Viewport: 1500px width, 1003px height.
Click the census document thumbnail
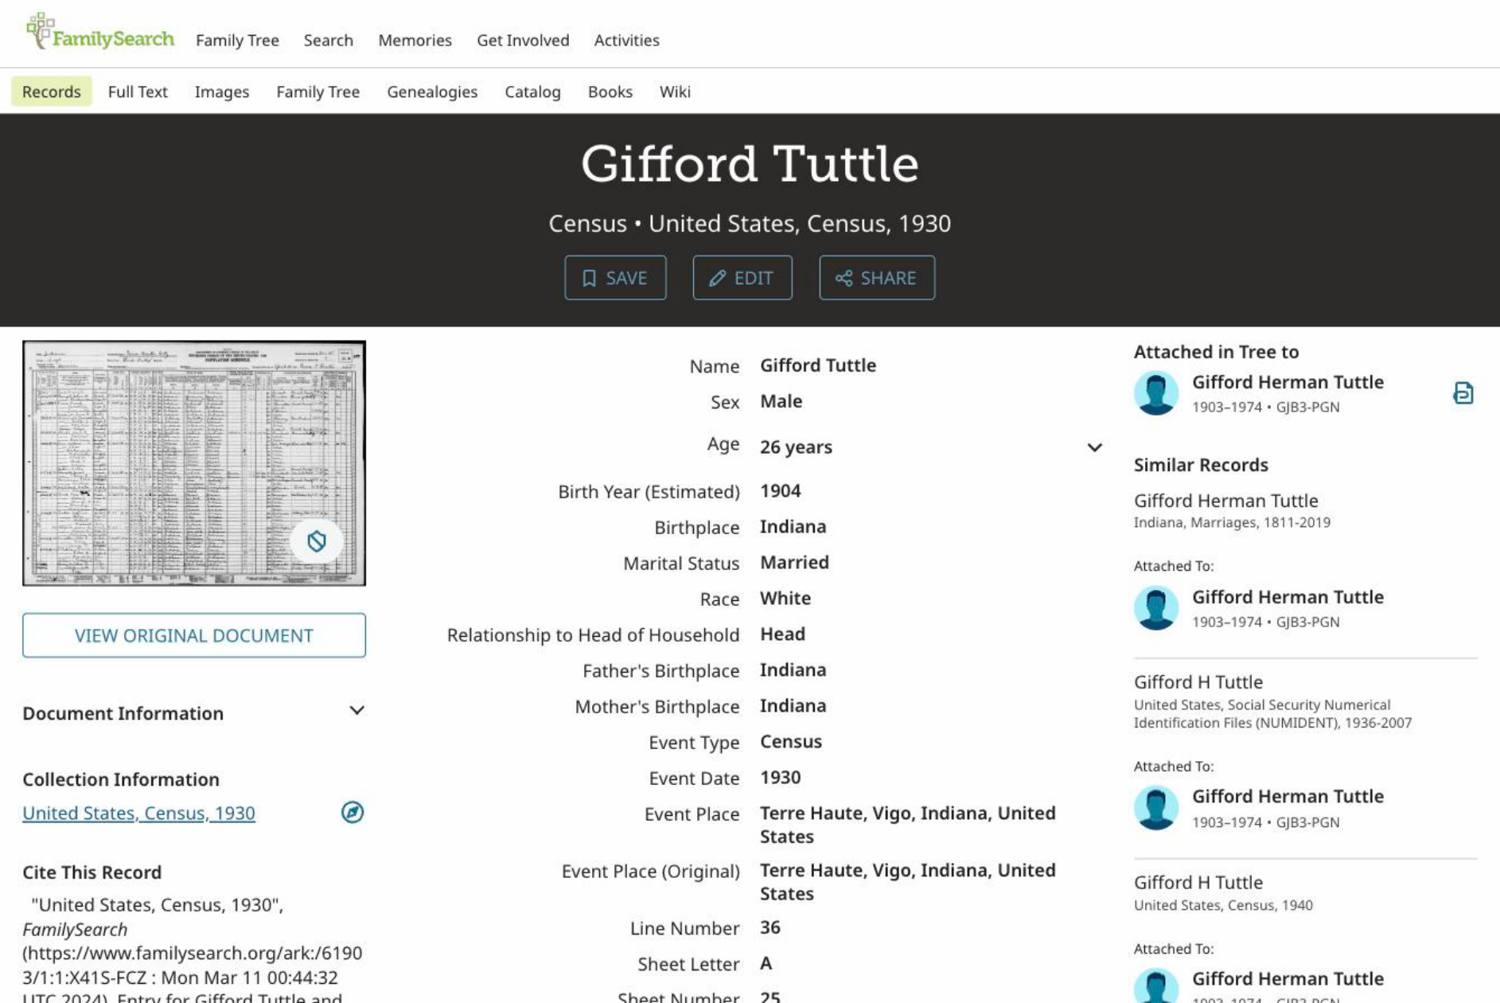[194, 463]
